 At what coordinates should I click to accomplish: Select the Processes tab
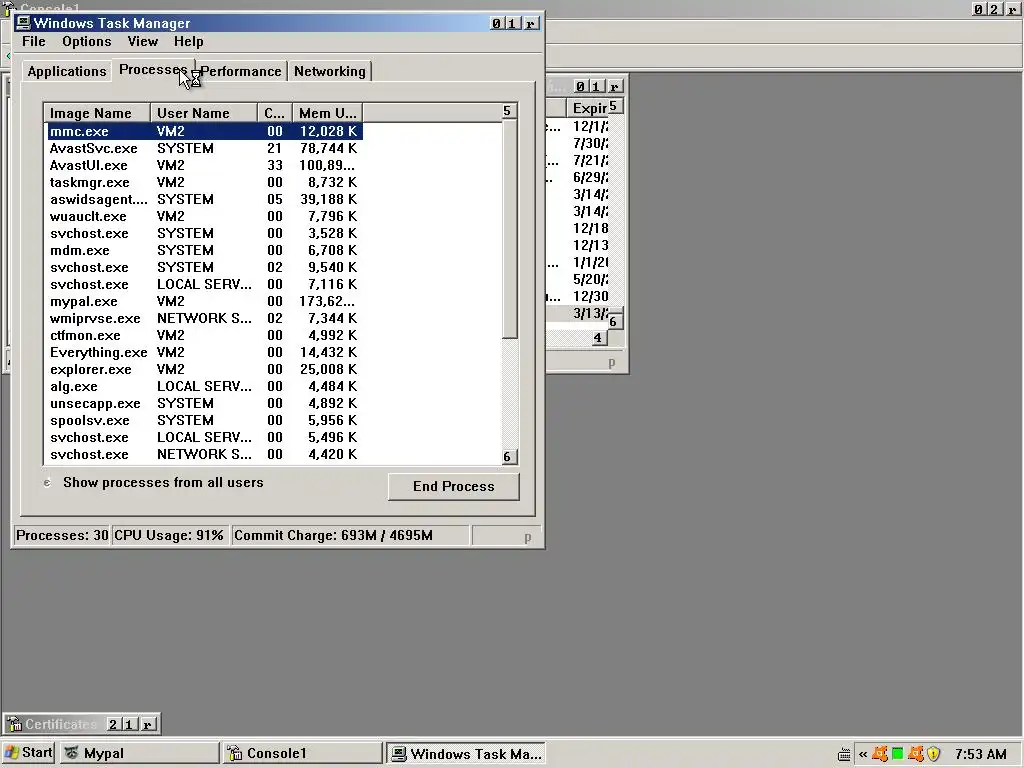[x=153, y=70]
